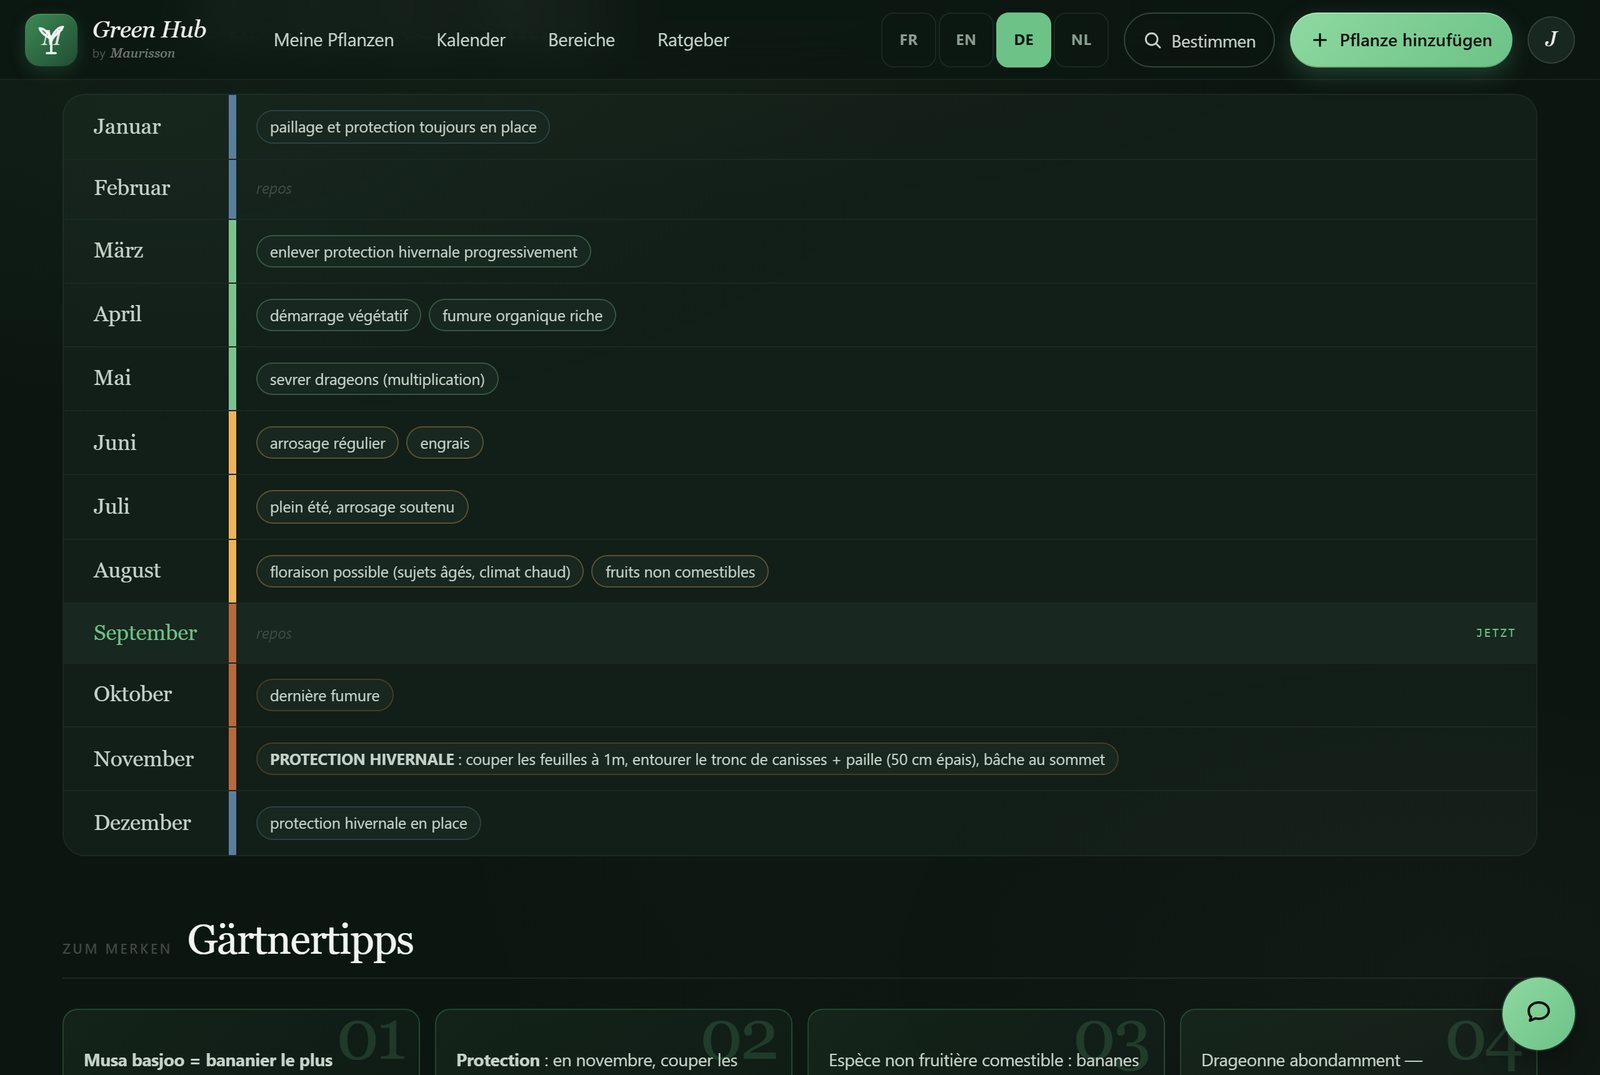
Task: Click the Pflanze hinzufügen button
Action: point(1401,40)
